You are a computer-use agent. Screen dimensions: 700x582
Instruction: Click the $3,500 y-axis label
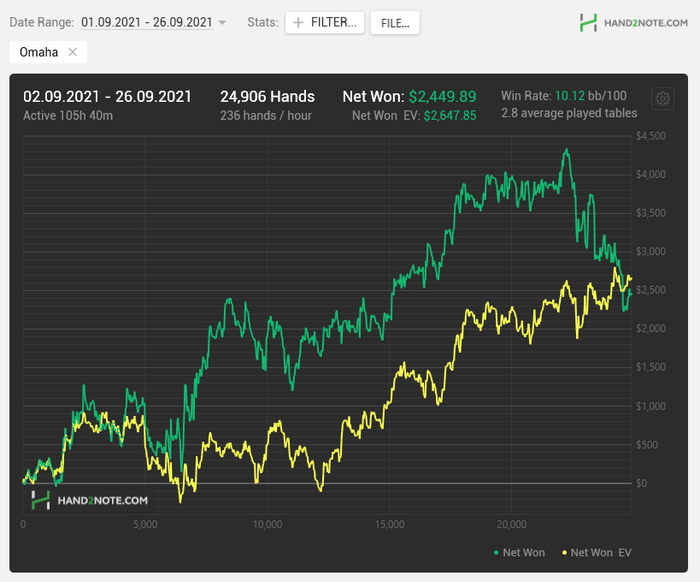[650, 212]
